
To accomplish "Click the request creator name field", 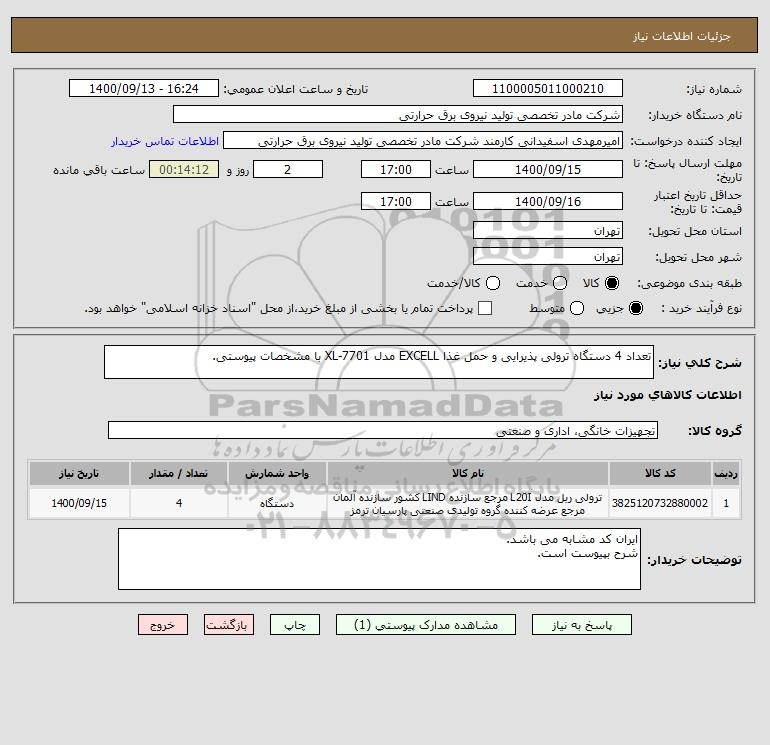I will 423,140.
